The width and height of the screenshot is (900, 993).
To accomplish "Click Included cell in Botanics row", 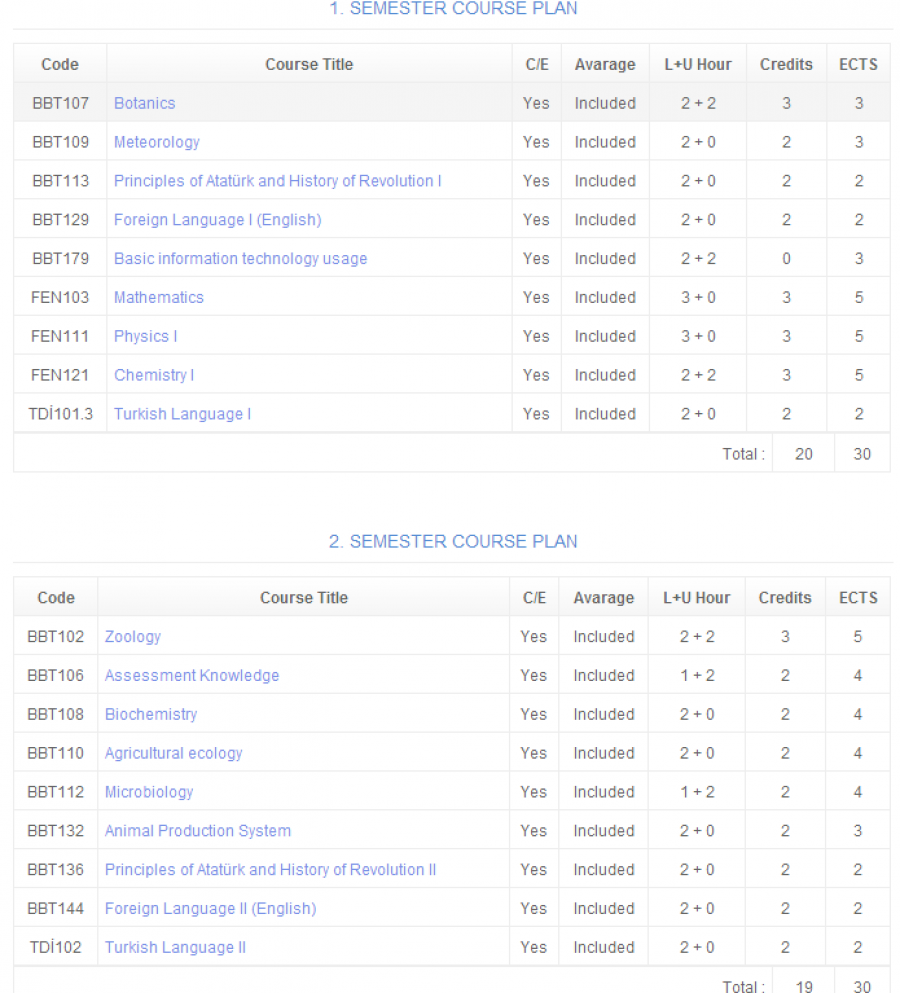I will coord(605,103).
